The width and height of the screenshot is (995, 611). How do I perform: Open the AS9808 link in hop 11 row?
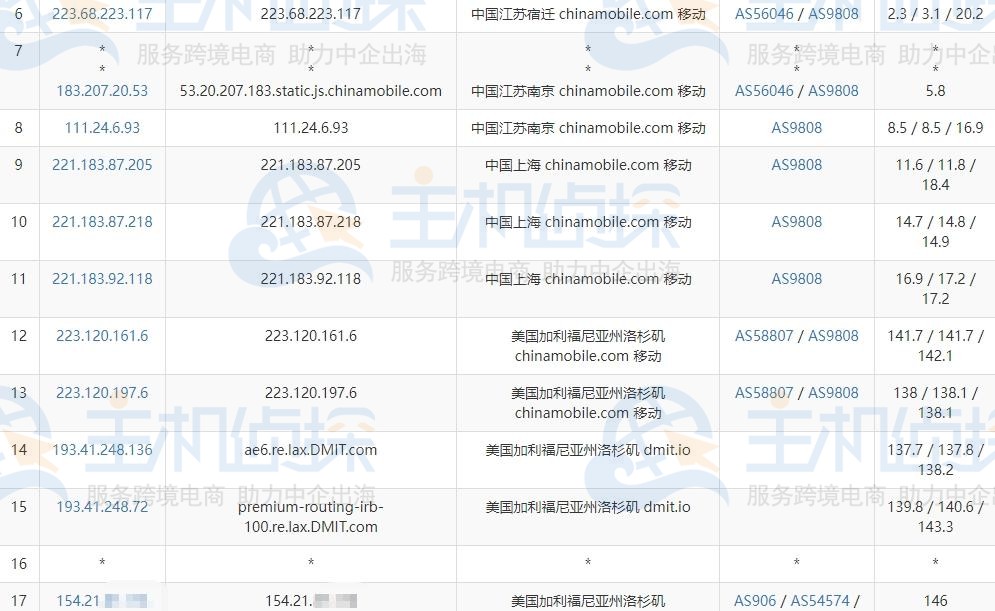[x=796, y=279]
